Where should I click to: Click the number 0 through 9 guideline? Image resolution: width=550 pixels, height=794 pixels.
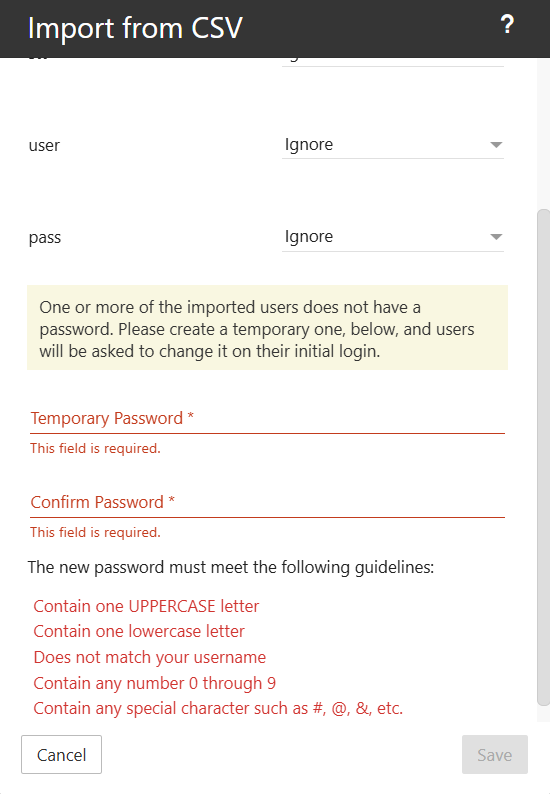[x=155, y=683]
